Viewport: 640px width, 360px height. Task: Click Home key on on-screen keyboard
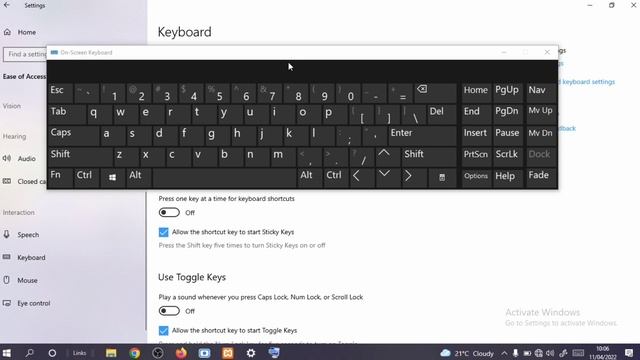pos(476,93)
